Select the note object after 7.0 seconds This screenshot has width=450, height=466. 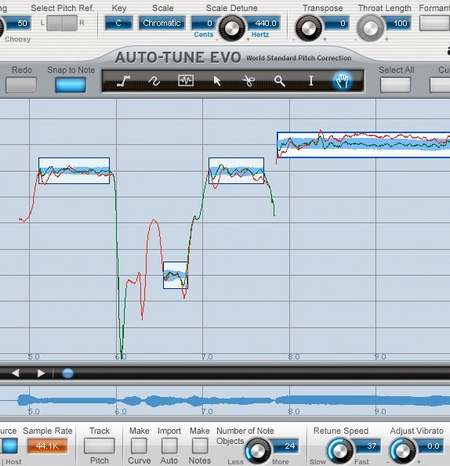(236, 170)
